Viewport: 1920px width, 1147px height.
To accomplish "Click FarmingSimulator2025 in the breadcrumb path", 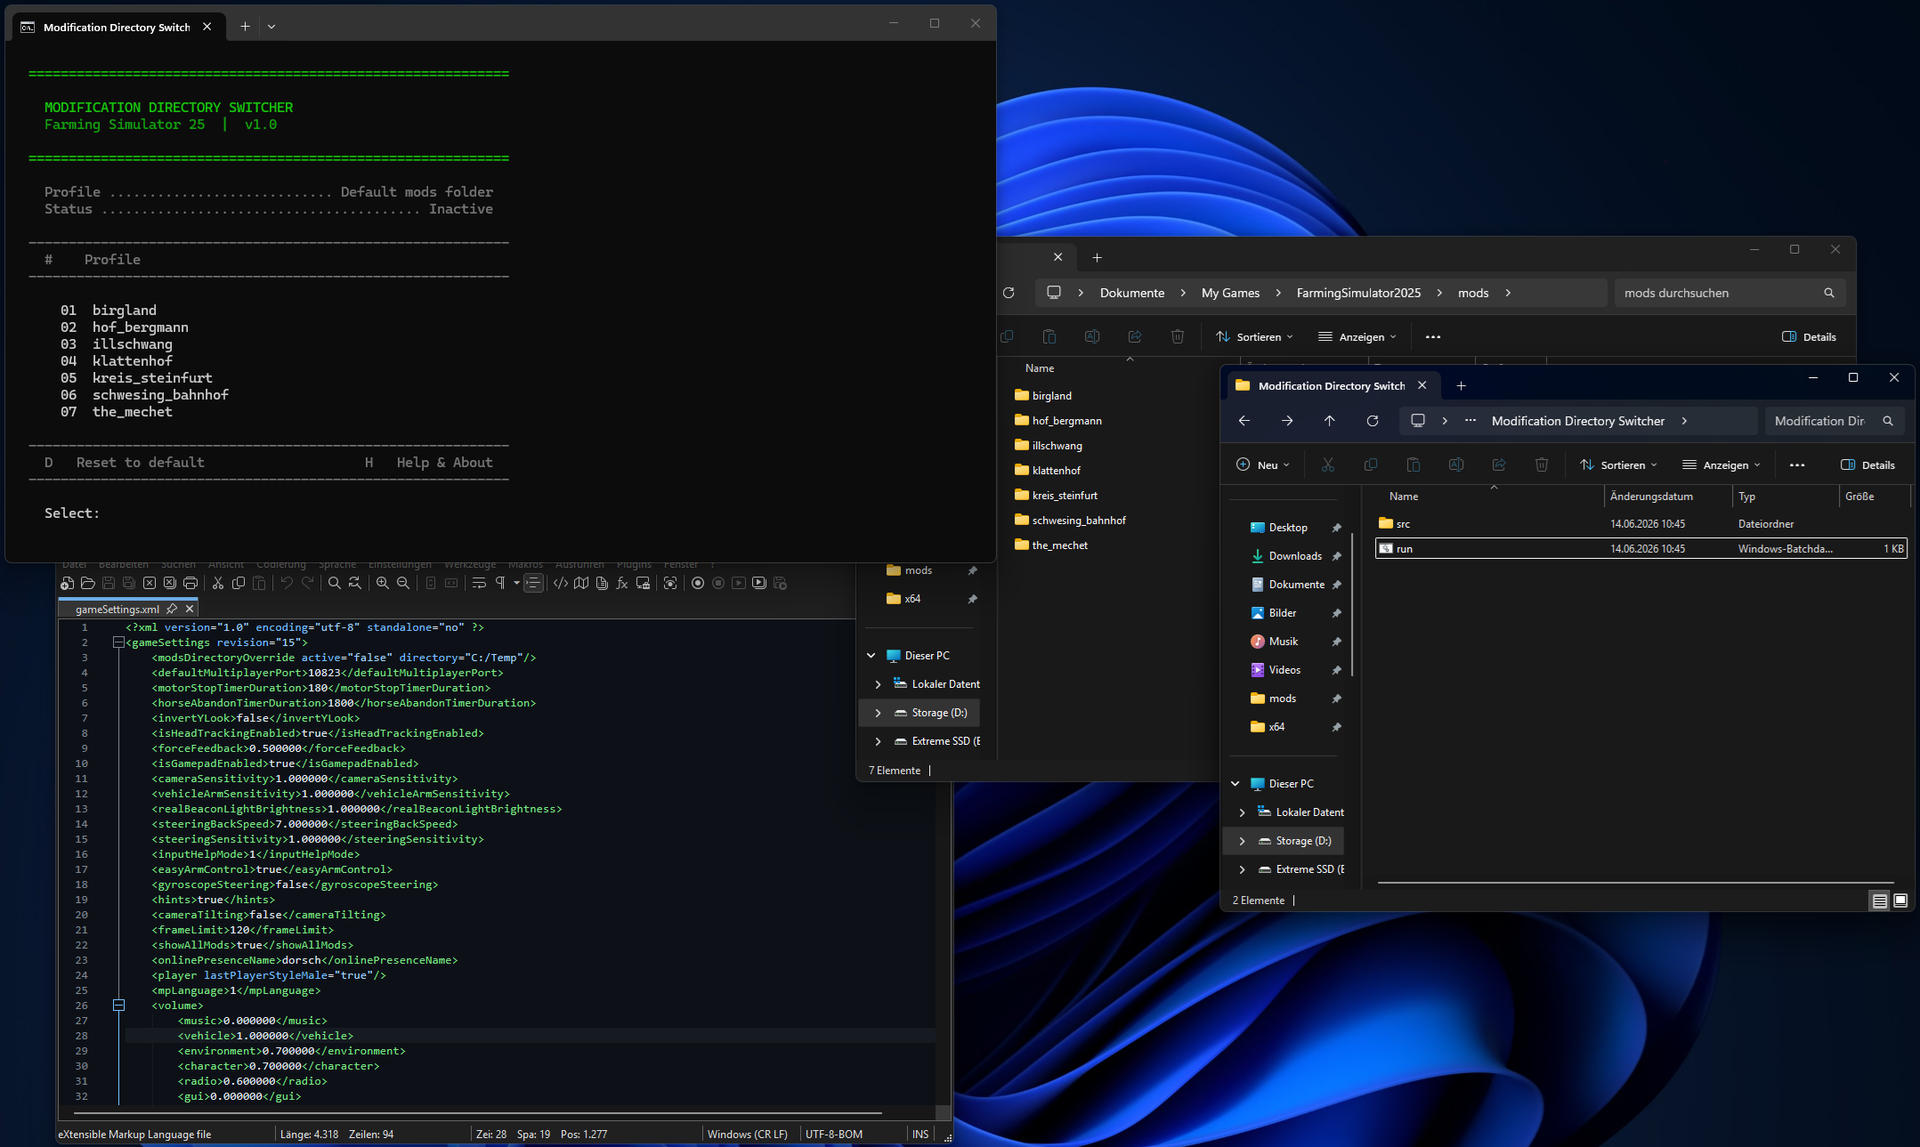I will [x=1358, y=293].
